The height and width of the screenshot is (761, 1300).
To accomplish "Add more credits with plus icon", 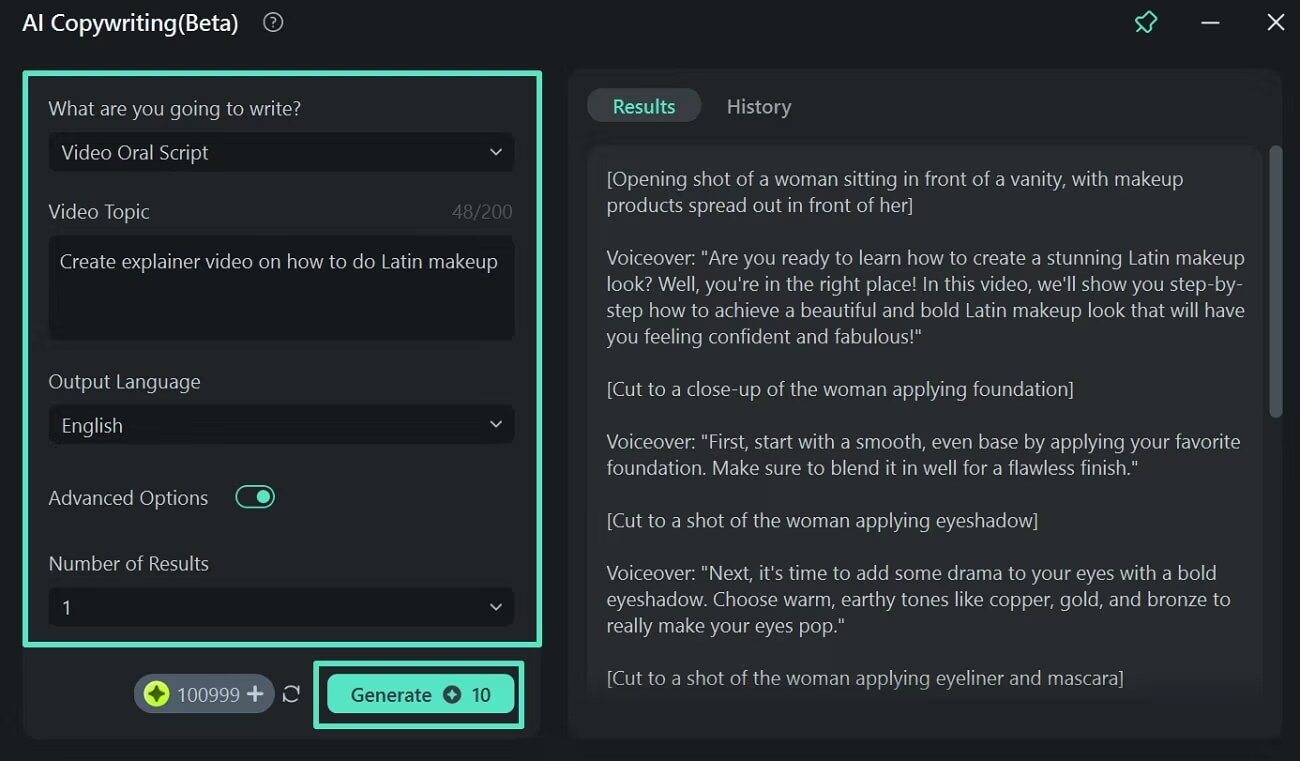I will click(255, 694).
